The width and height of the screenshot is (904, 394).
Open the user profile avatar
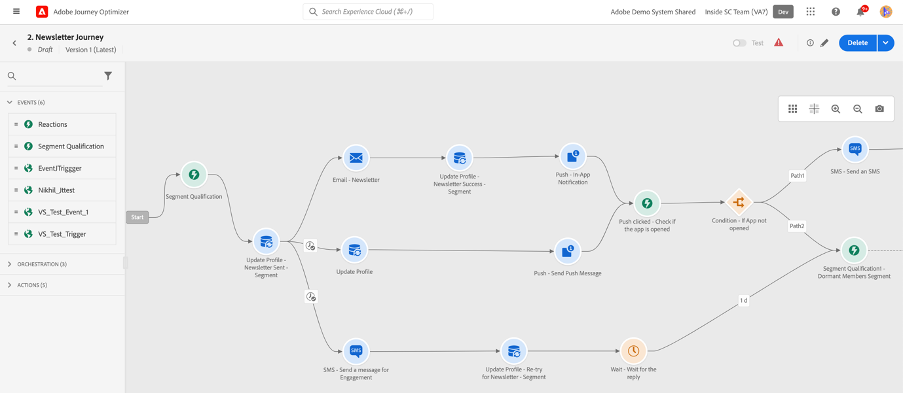tap(886, 12)
